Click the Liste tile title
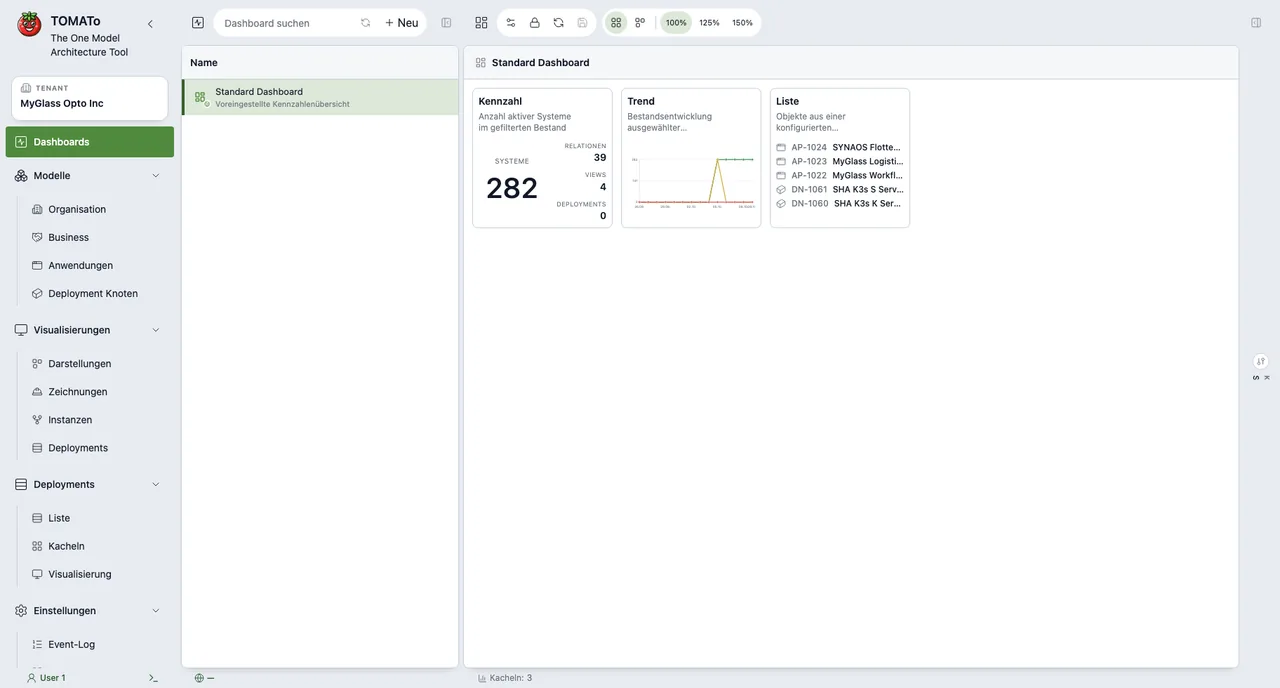This screenshot has width=1280, height=688. click(x=788, y=101)
